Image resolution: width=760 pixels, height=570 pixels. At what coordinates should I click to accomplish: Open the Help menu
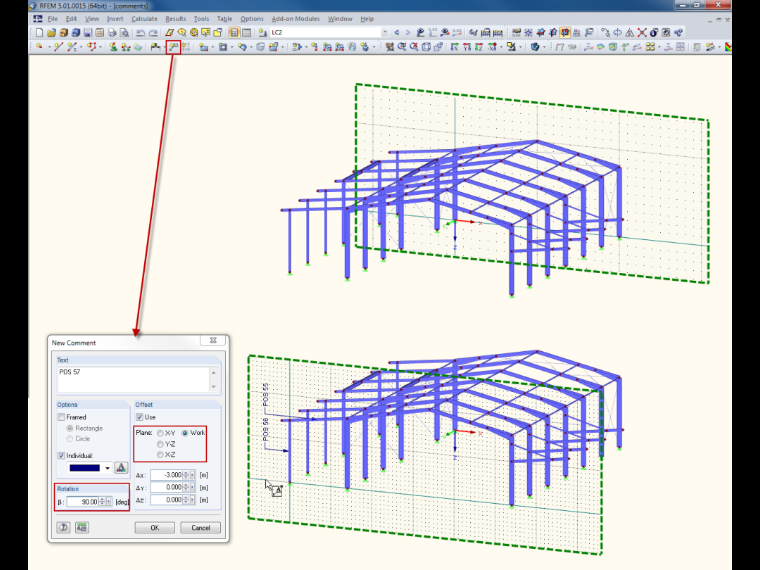click(x=367, y=19)
